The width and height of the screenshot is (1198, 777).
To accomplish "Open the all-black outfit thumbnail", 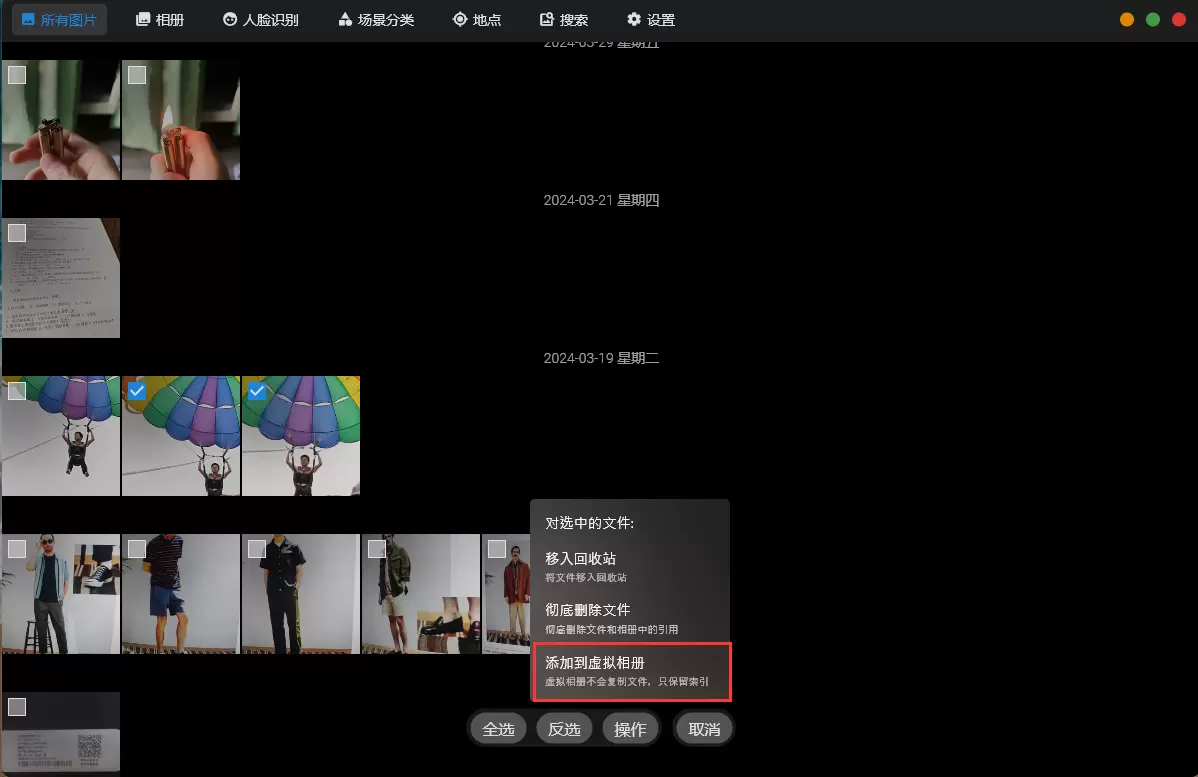I will click(x=301, y=594).
